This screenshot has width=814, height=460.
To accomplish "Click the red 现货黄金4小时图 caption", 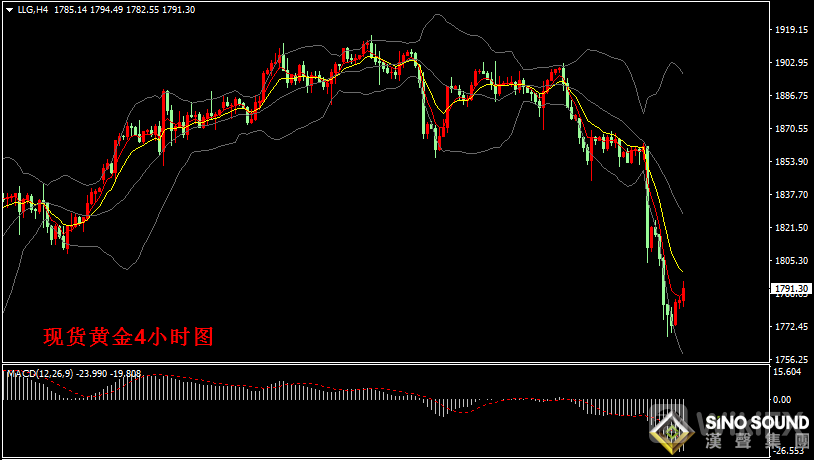I will point(128,337).
